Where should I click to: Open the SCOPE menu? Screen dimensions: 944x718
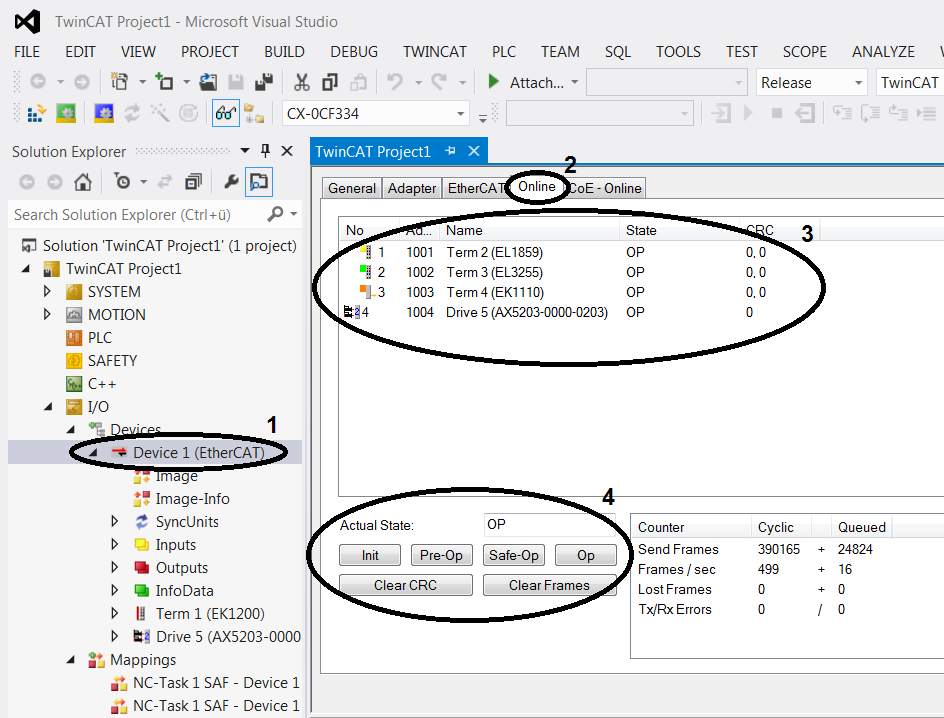tap(804, 52)
